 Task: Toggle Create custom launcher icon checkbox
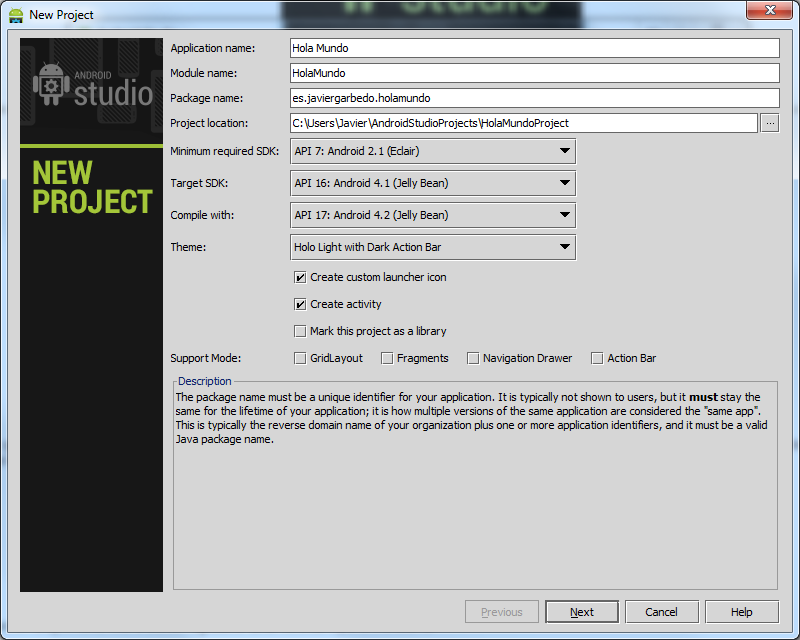(300, 277)
